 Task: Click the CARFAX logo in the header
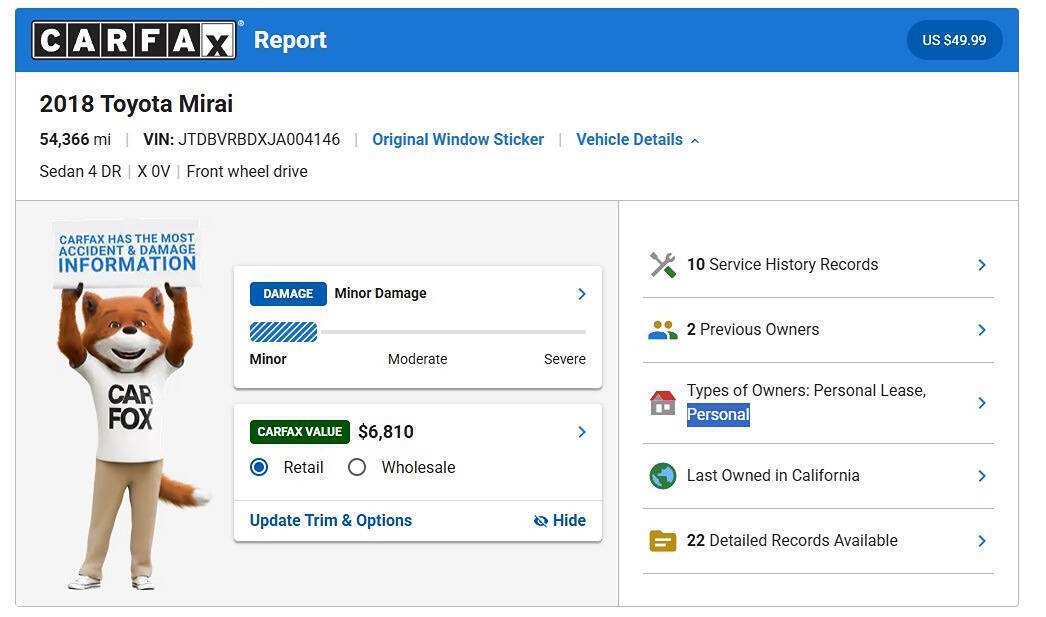pos(134,40)
